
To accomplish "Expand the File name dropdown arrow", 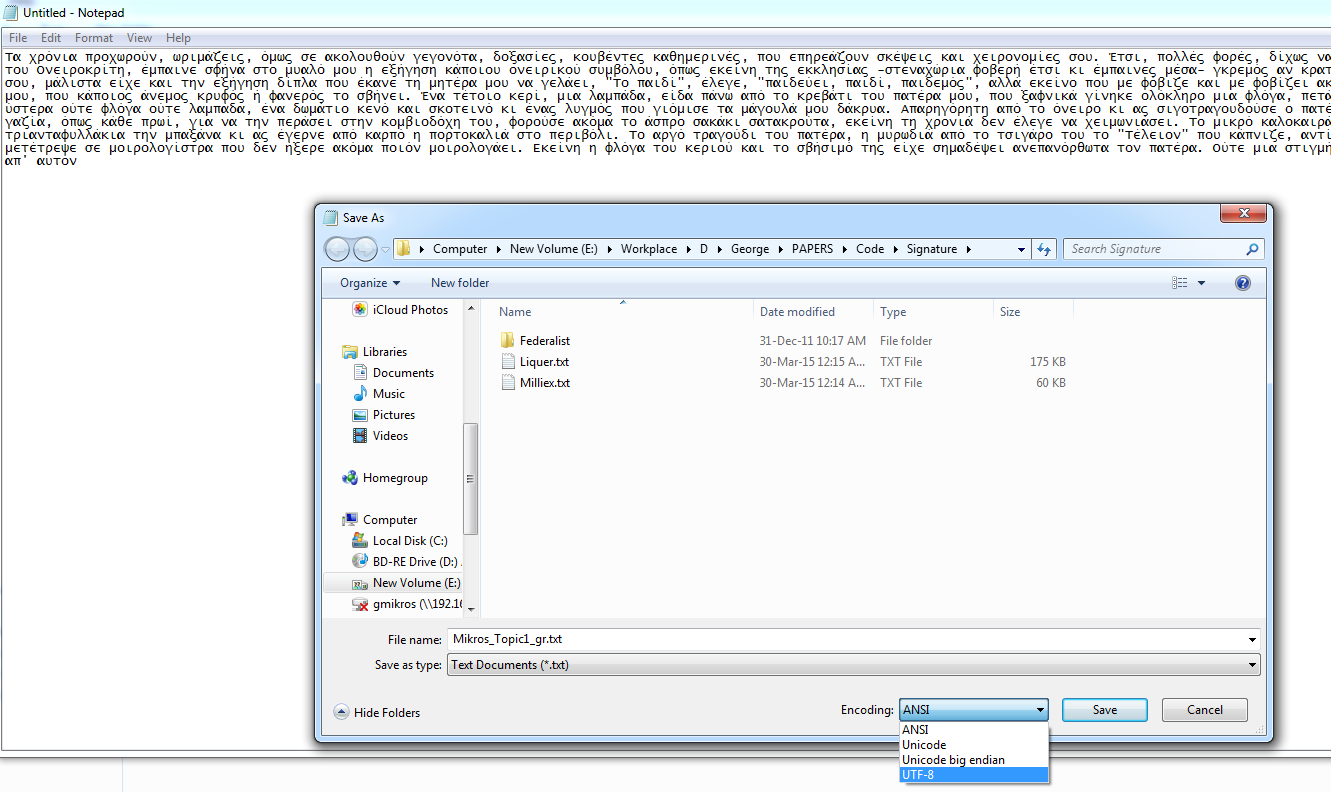I will tap(1253, 639).
